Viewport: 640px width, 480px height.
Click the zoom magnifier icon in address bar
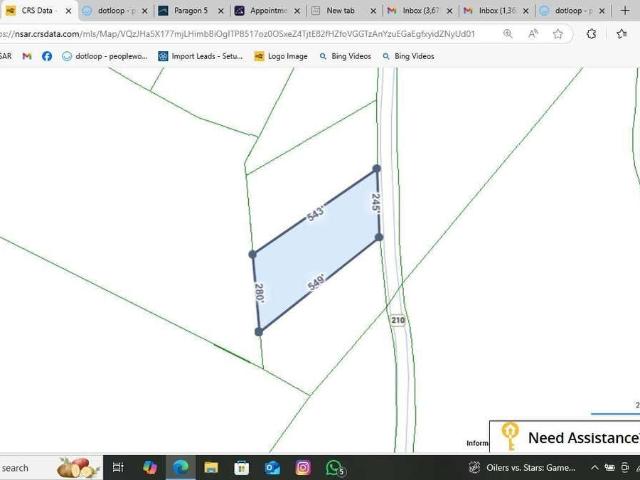[508, 34]
